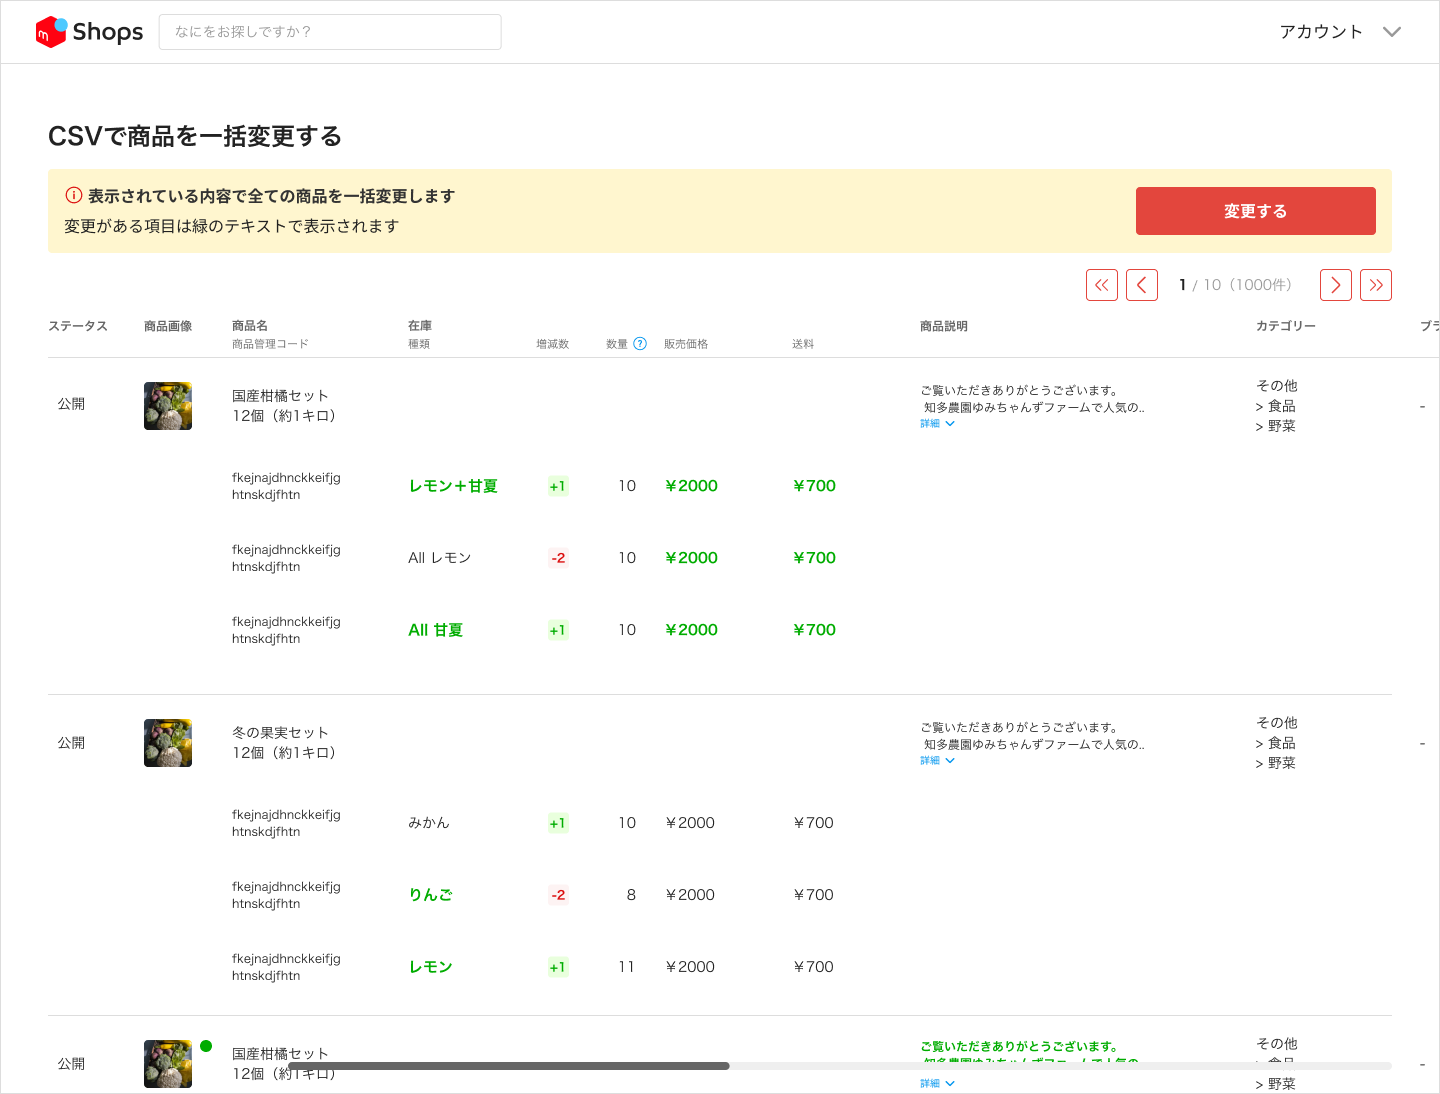This screenshot has height=1094, width=1440.
Task: Click the Mercari Shops logo
Action: (89, 32)
